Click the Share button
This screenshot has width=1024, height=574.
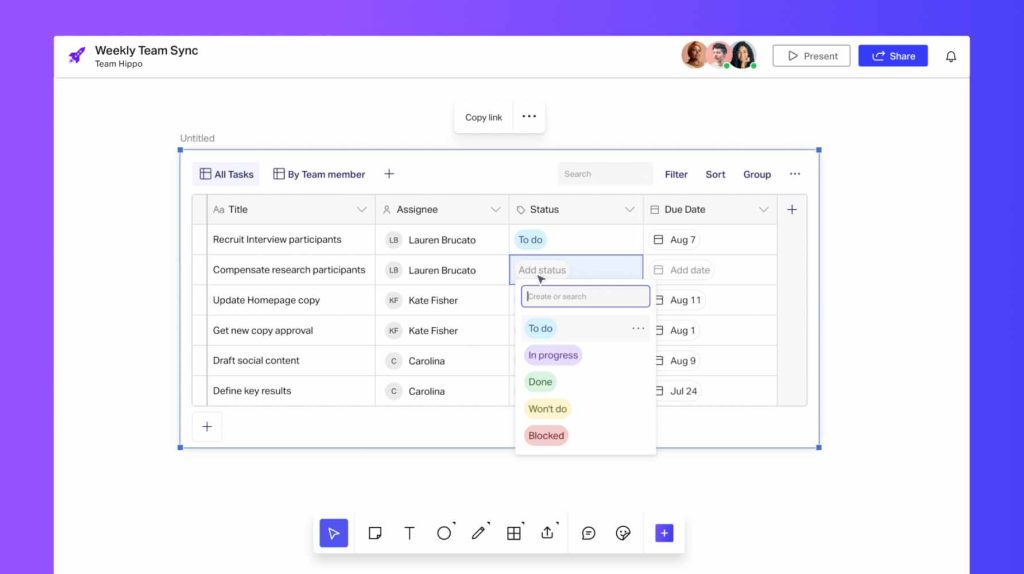pyautogui.click(x=892, y=56)
